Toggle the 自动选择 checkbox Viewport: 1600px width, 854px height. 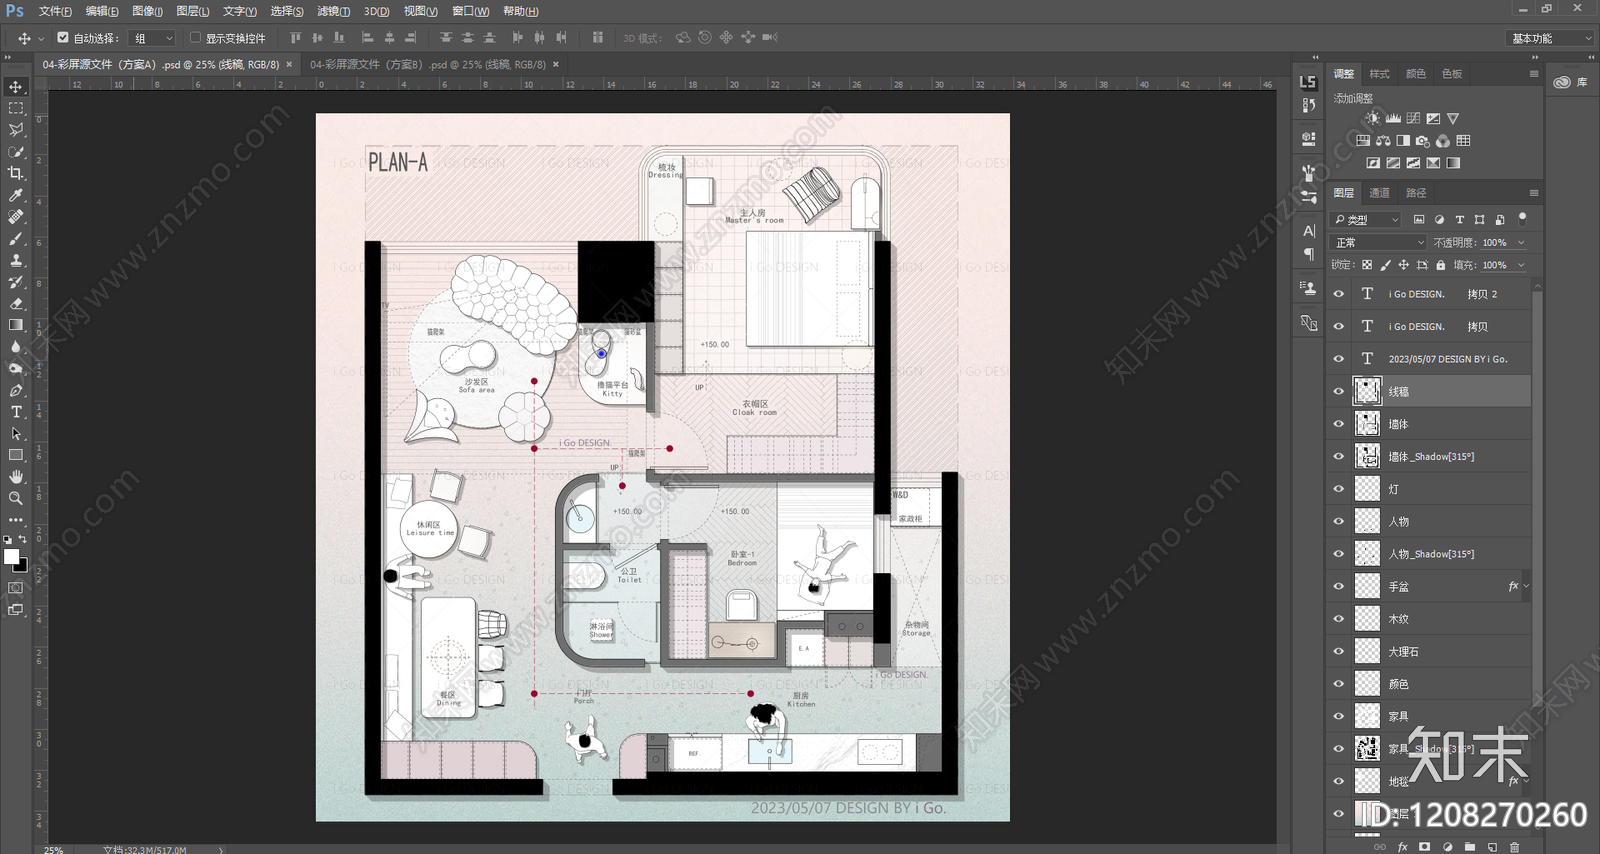click(x=63, y=38)
